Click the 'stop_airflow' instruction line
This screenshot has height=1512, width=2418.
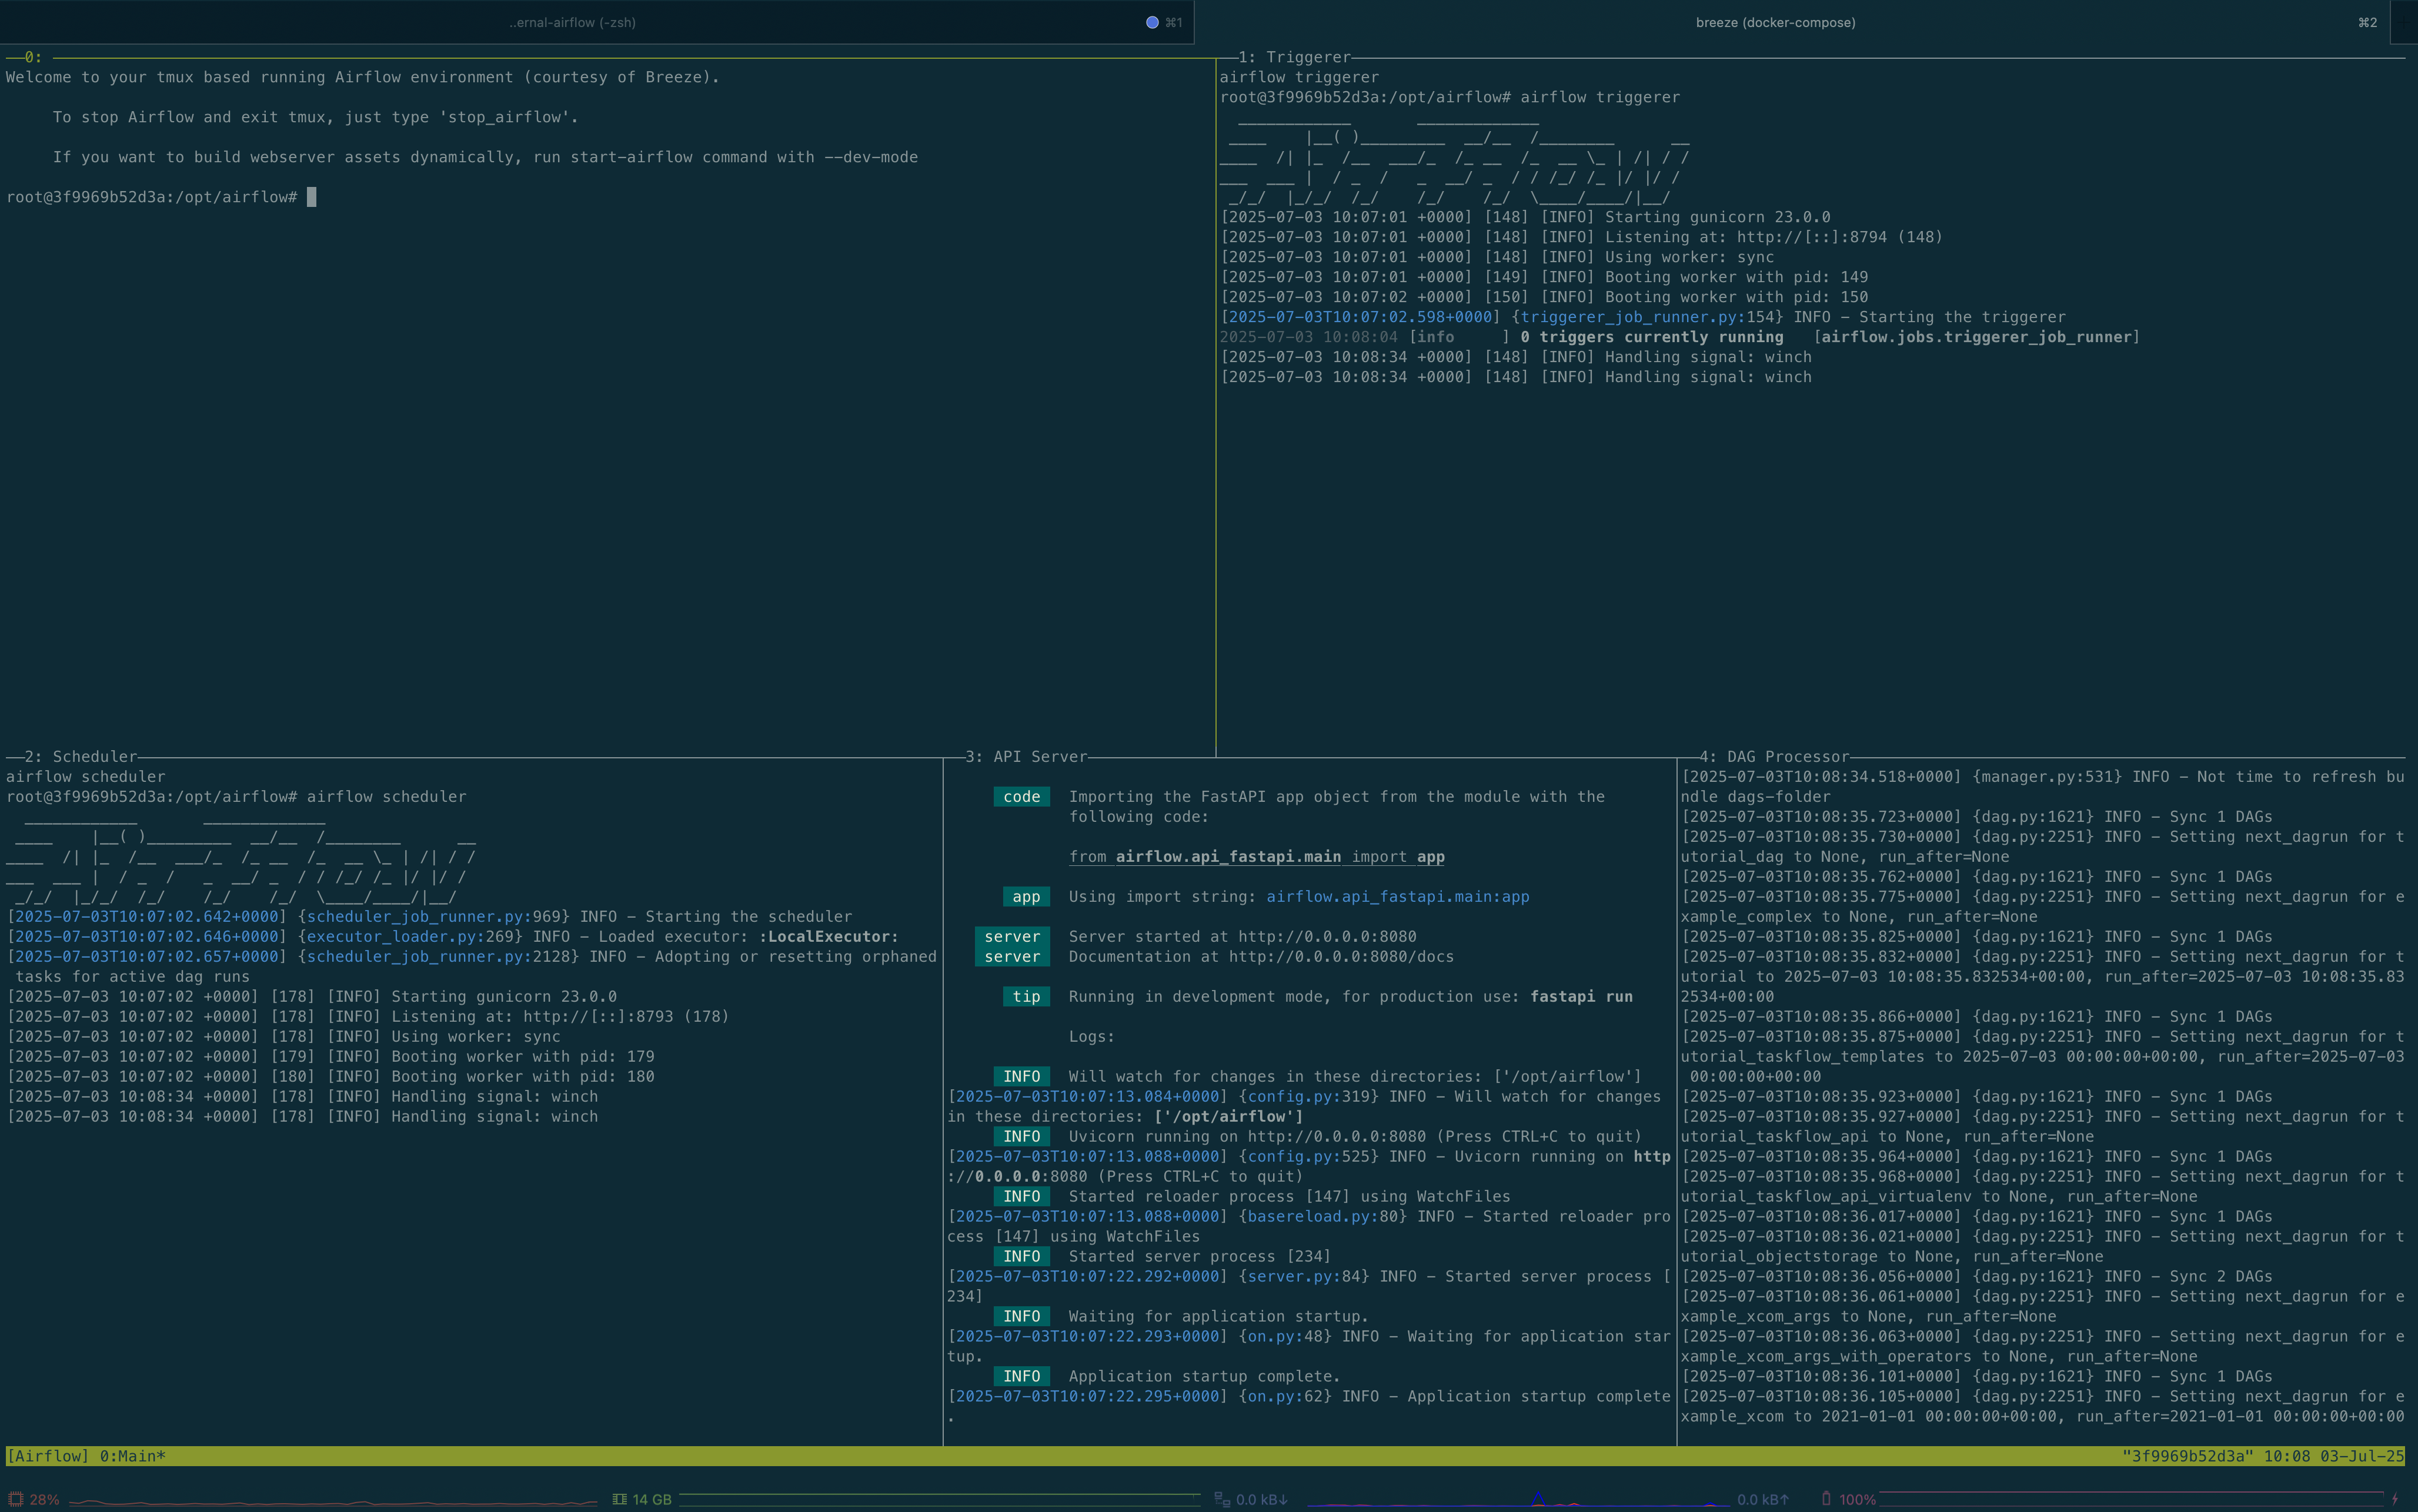click(316, 117)
